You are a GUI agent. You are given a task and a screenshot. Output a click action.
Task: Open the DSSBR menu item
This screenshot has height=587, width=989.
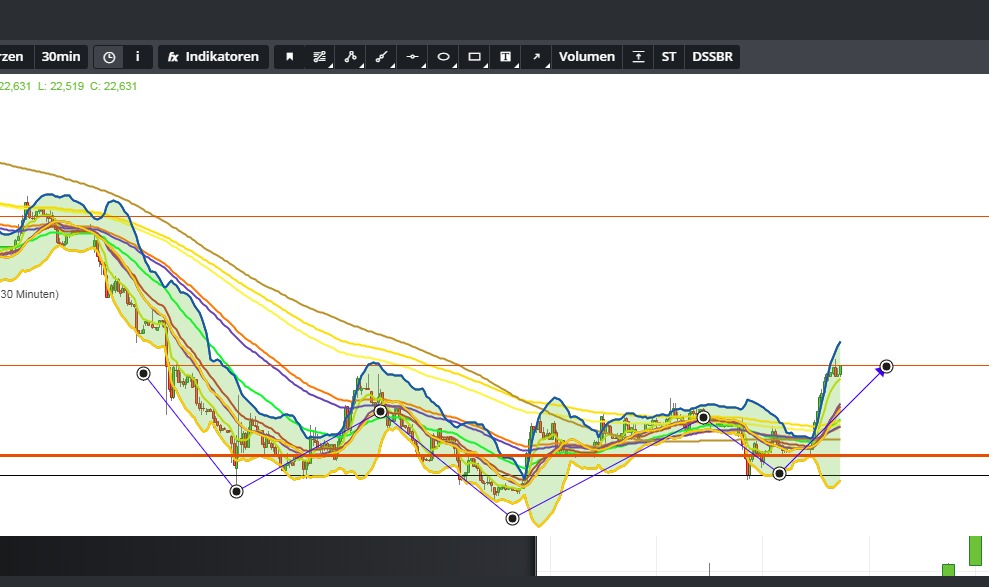(711, 57)
